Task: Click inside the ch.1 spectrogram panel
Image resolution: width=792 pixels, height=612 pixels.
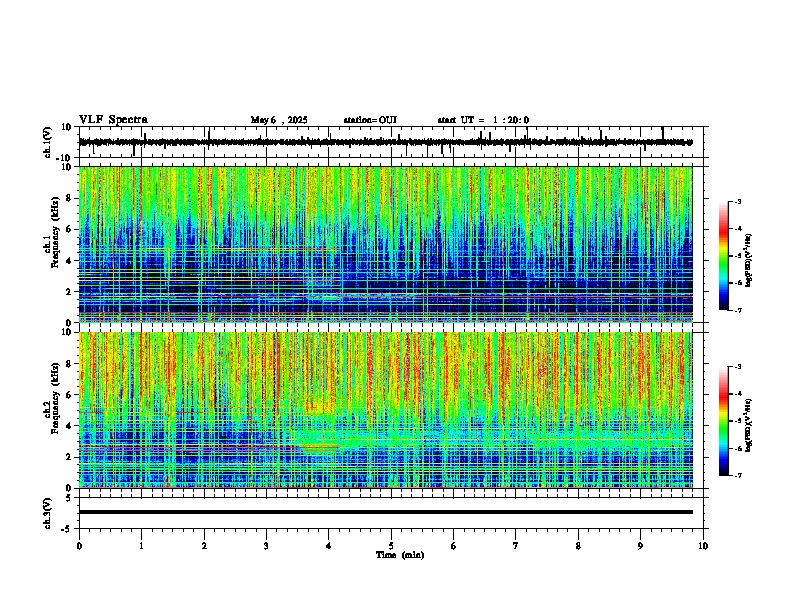Action: (385, 244)
